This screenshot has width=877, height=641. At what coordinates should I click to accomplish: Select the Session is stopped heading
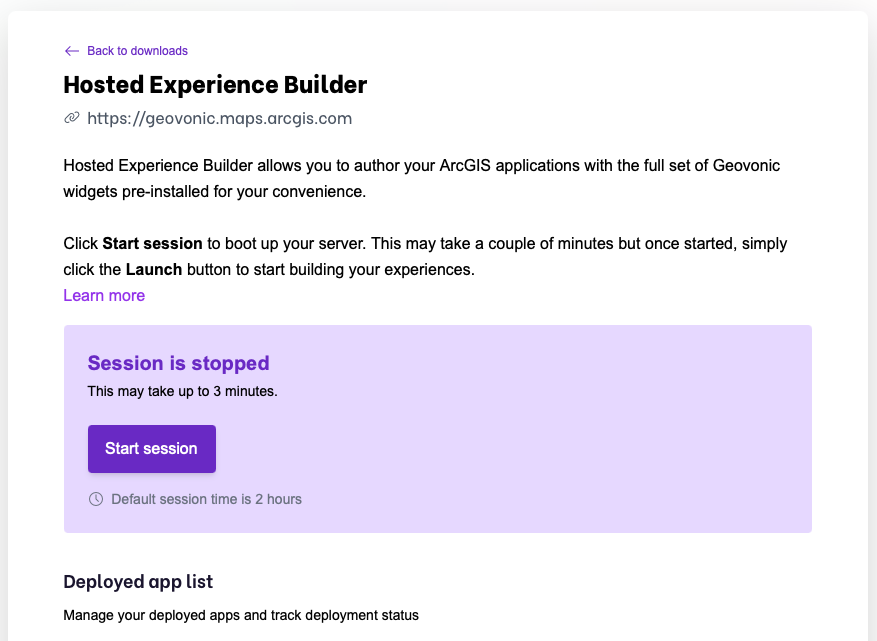pos(178,363)
